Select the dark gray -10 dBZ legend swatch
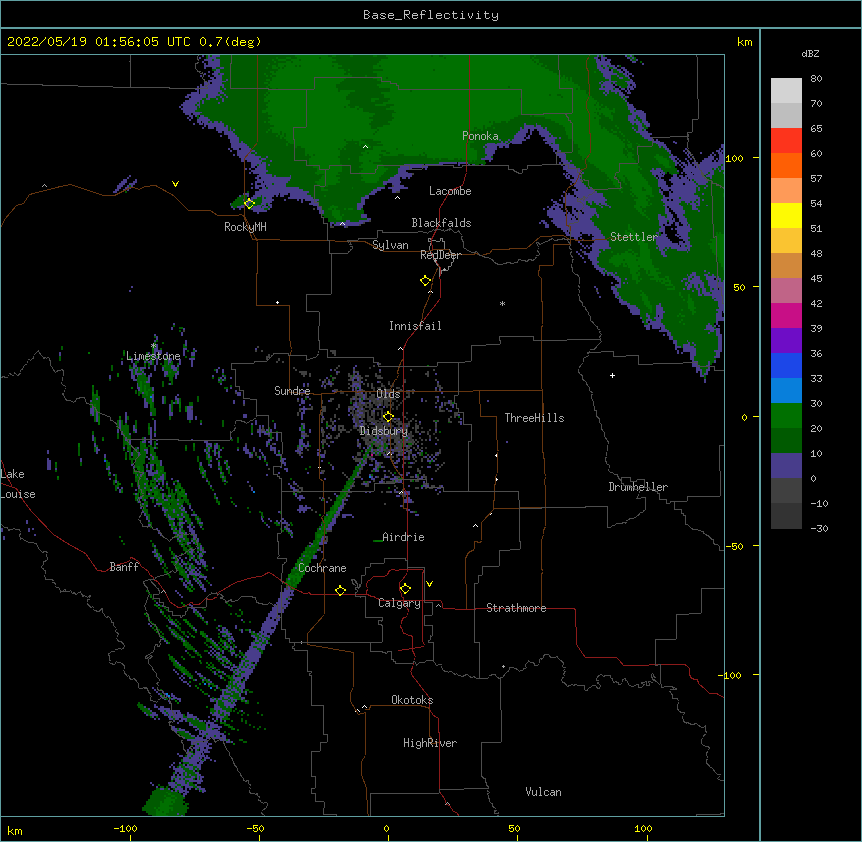The width and height of the screenshot is (862, 842). pos(786,516)
